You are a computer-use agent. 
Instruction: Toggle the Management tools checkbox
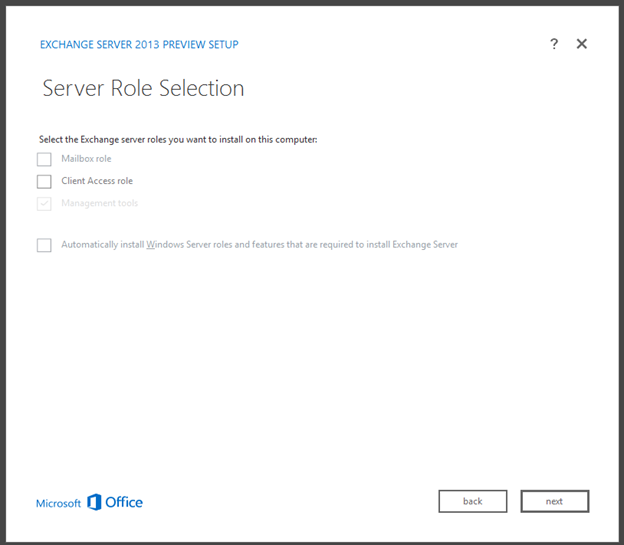44,204
